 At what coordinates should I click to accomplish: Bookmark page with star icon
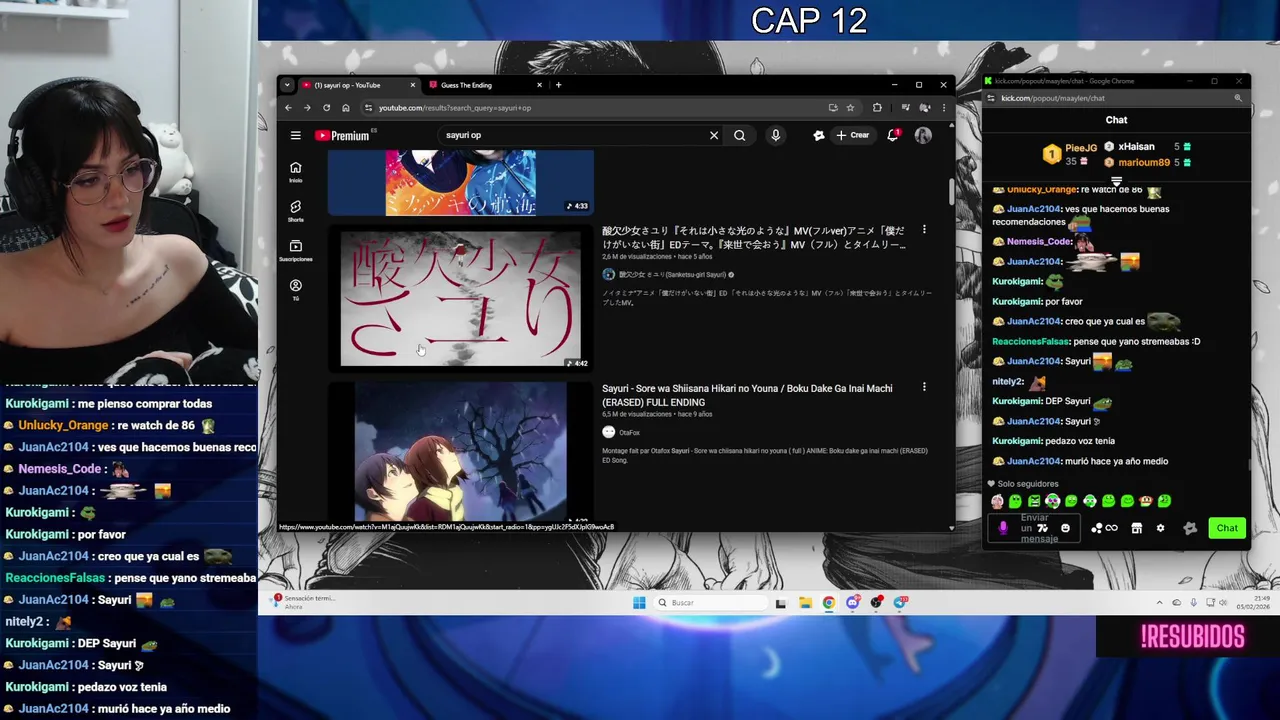850,108
